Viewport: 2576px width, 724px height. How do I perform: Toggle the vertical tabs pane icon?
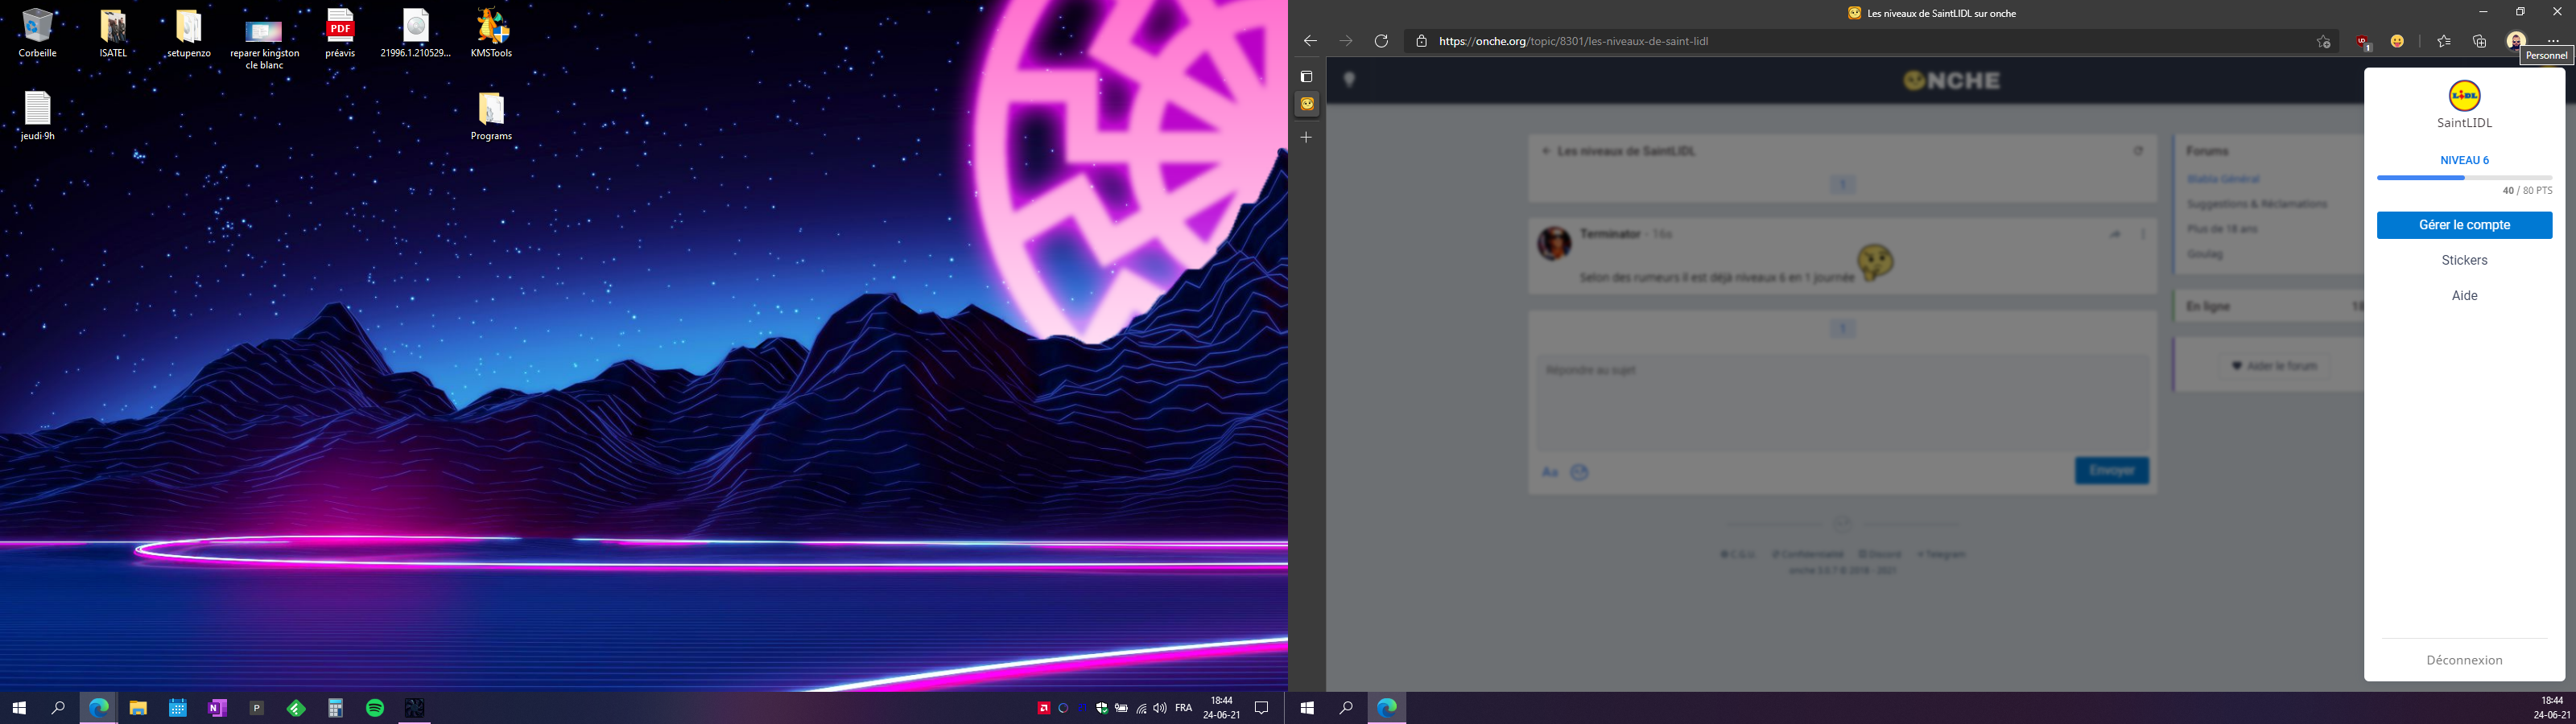(x=1306, y=77)
